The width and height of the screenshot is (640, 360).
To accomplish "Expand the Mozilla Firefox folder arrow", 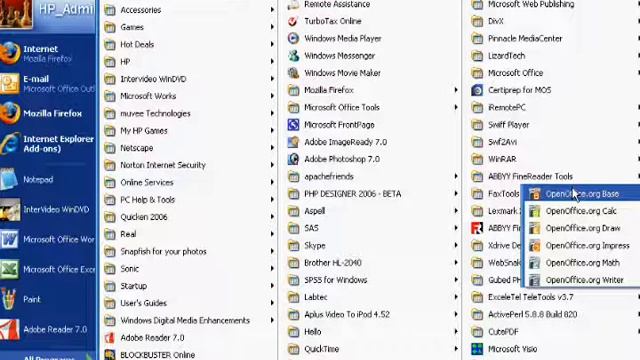I will click(456, 90).
